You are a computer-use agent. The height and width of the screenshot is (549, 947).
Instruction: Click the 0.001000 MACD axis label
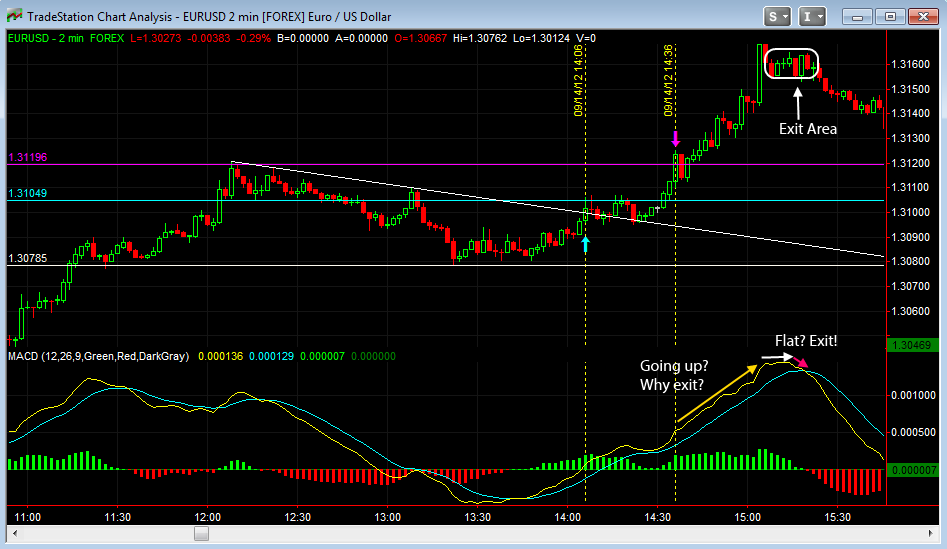(913, 395)
